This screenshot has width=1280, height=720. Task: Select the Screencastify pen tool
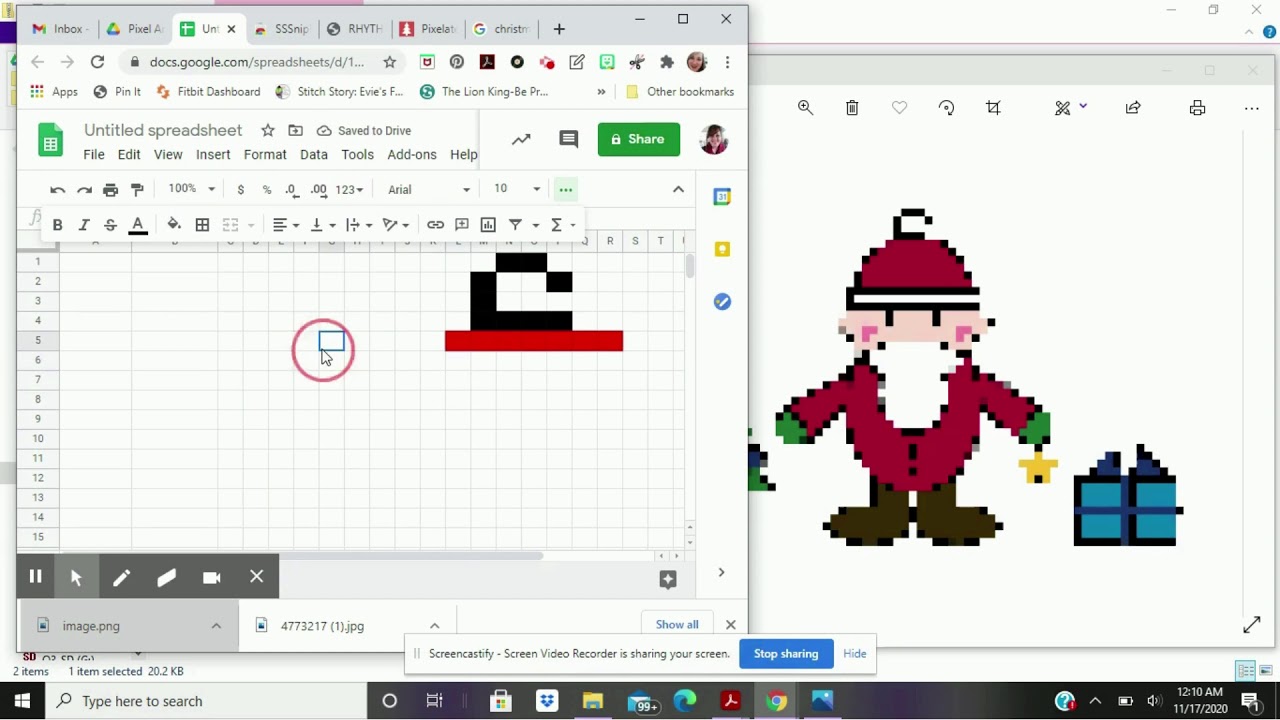point(121,577)
